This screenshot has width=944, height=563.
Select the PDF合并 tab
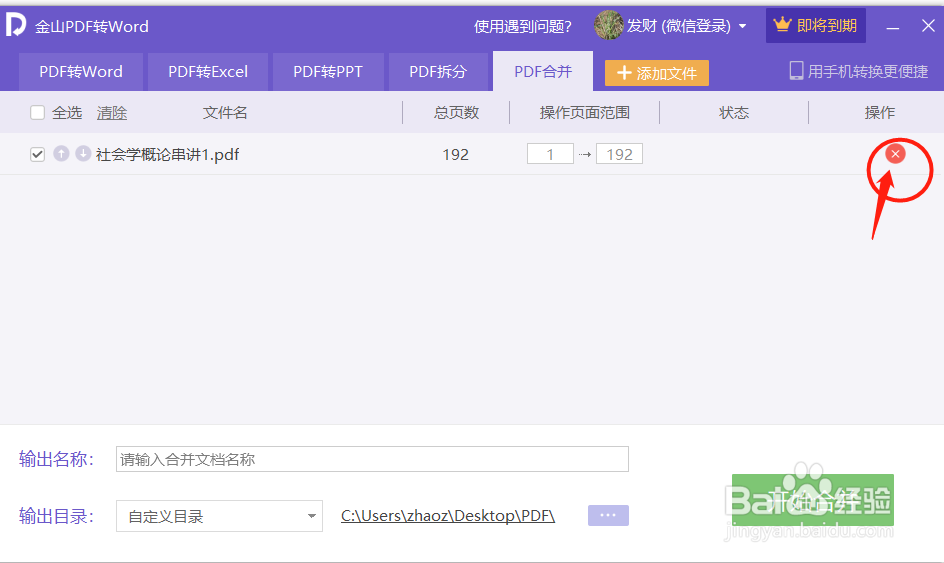pyautogui.click(x=542, y=72)
